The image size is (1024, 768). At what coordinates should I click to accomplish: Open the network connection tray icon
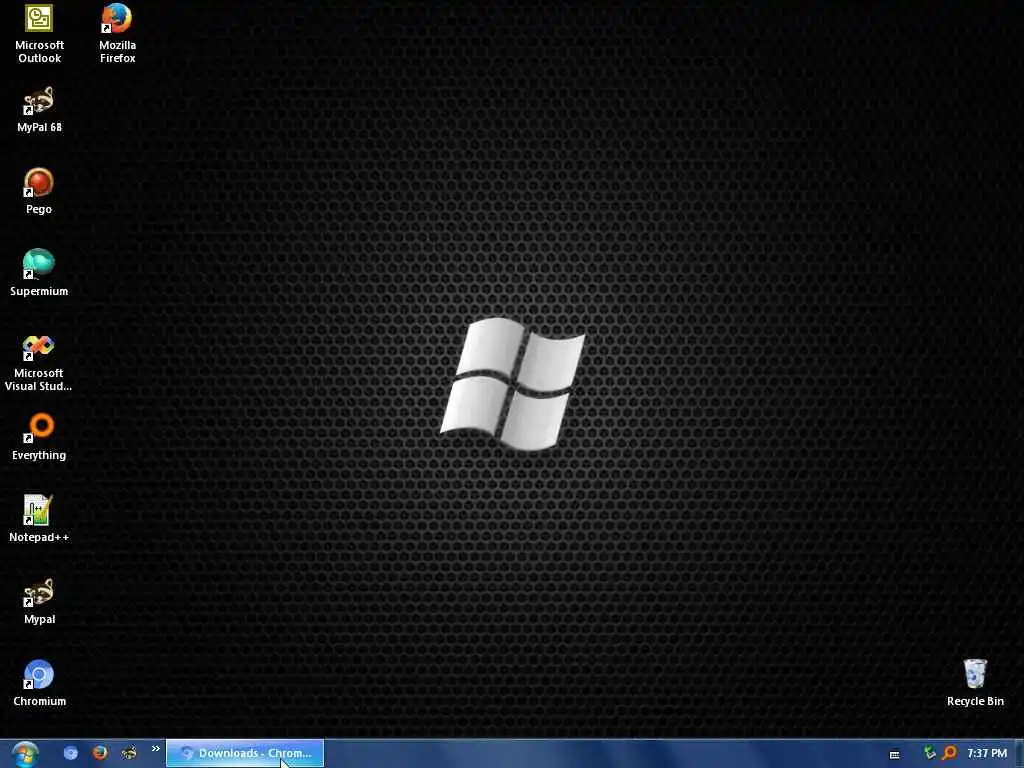coord(929,754)
